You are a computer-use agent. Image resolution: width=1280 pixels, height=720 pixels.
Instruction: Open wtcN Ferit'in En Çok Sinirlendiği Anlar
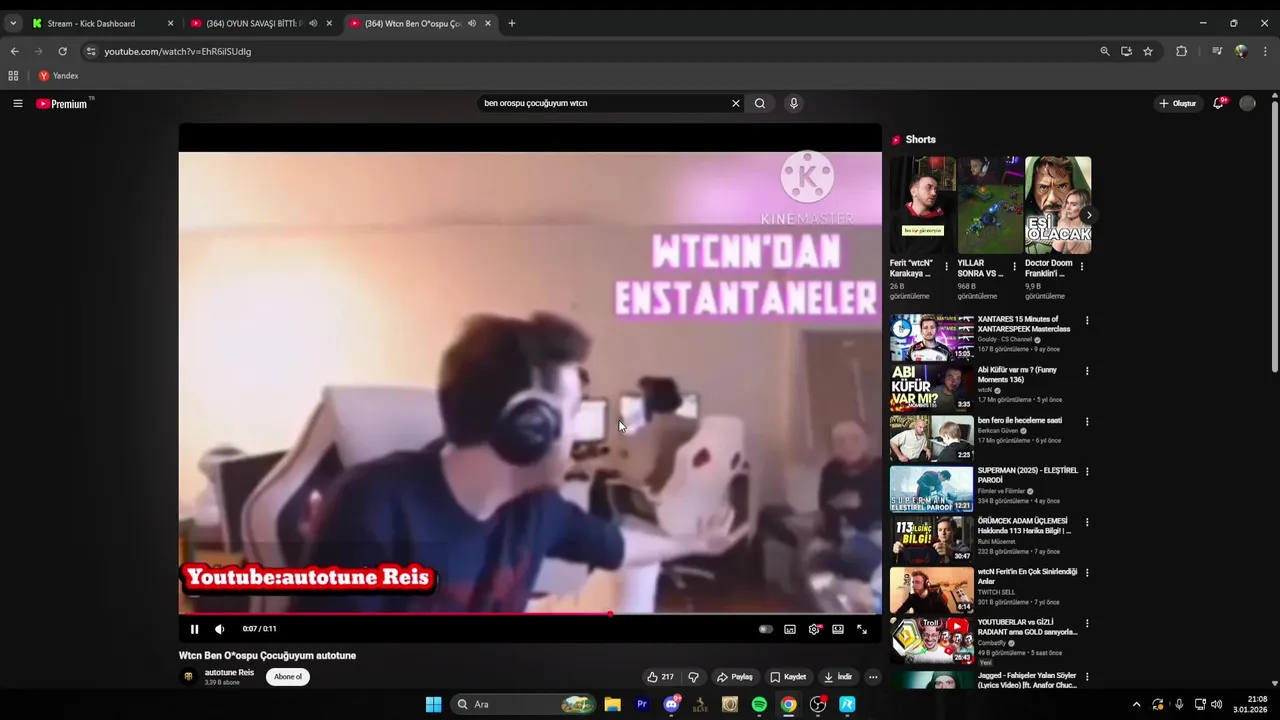1027,577
